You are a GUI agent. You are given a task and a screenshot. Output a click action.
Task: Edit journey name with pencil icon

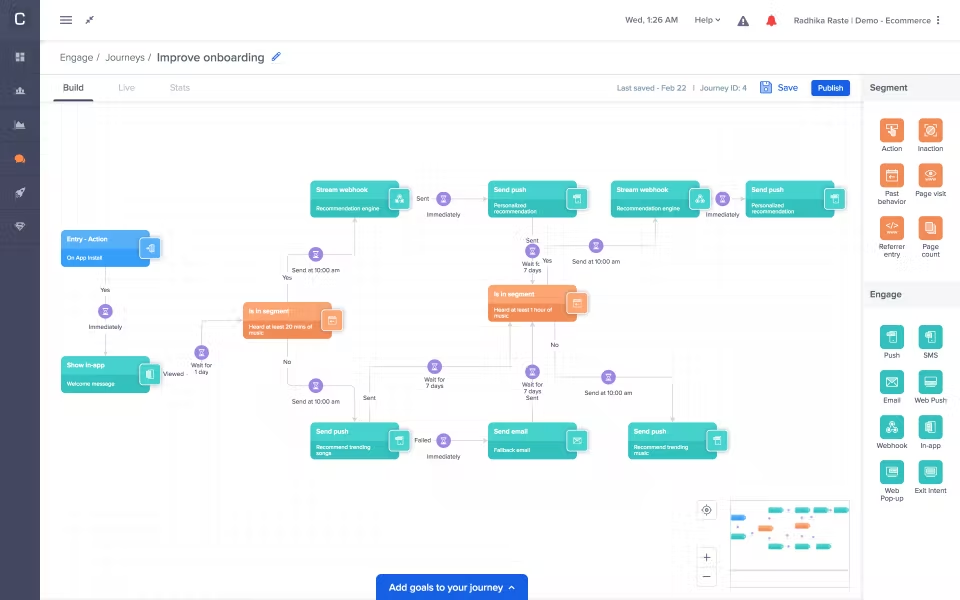pyautogui.click(x=276, y=56)
